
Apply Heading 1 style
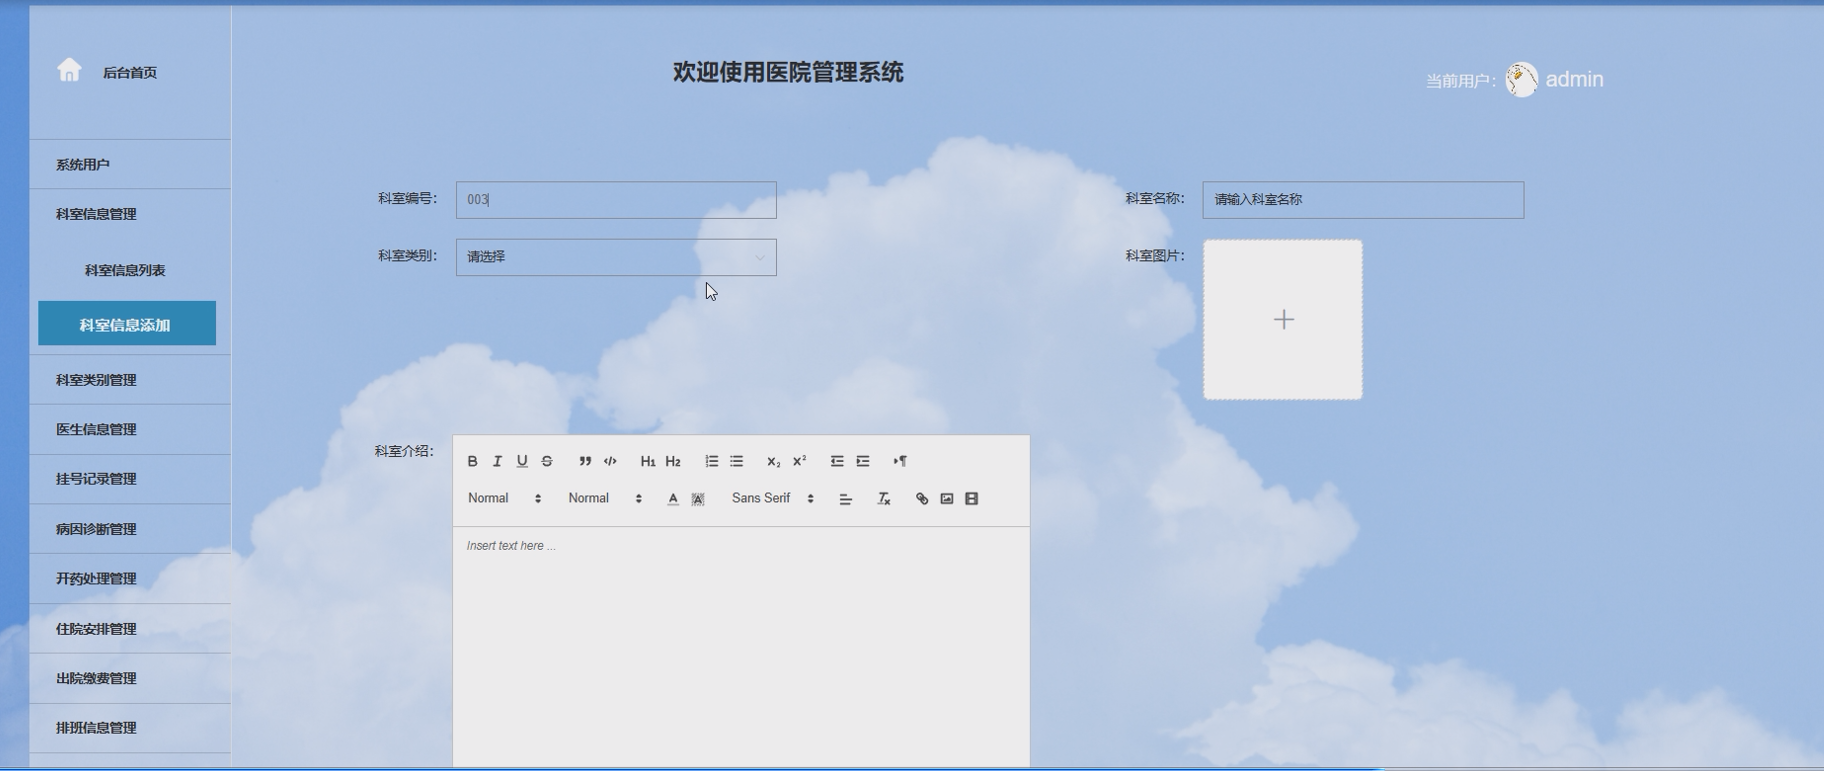(x=648, y=461)
